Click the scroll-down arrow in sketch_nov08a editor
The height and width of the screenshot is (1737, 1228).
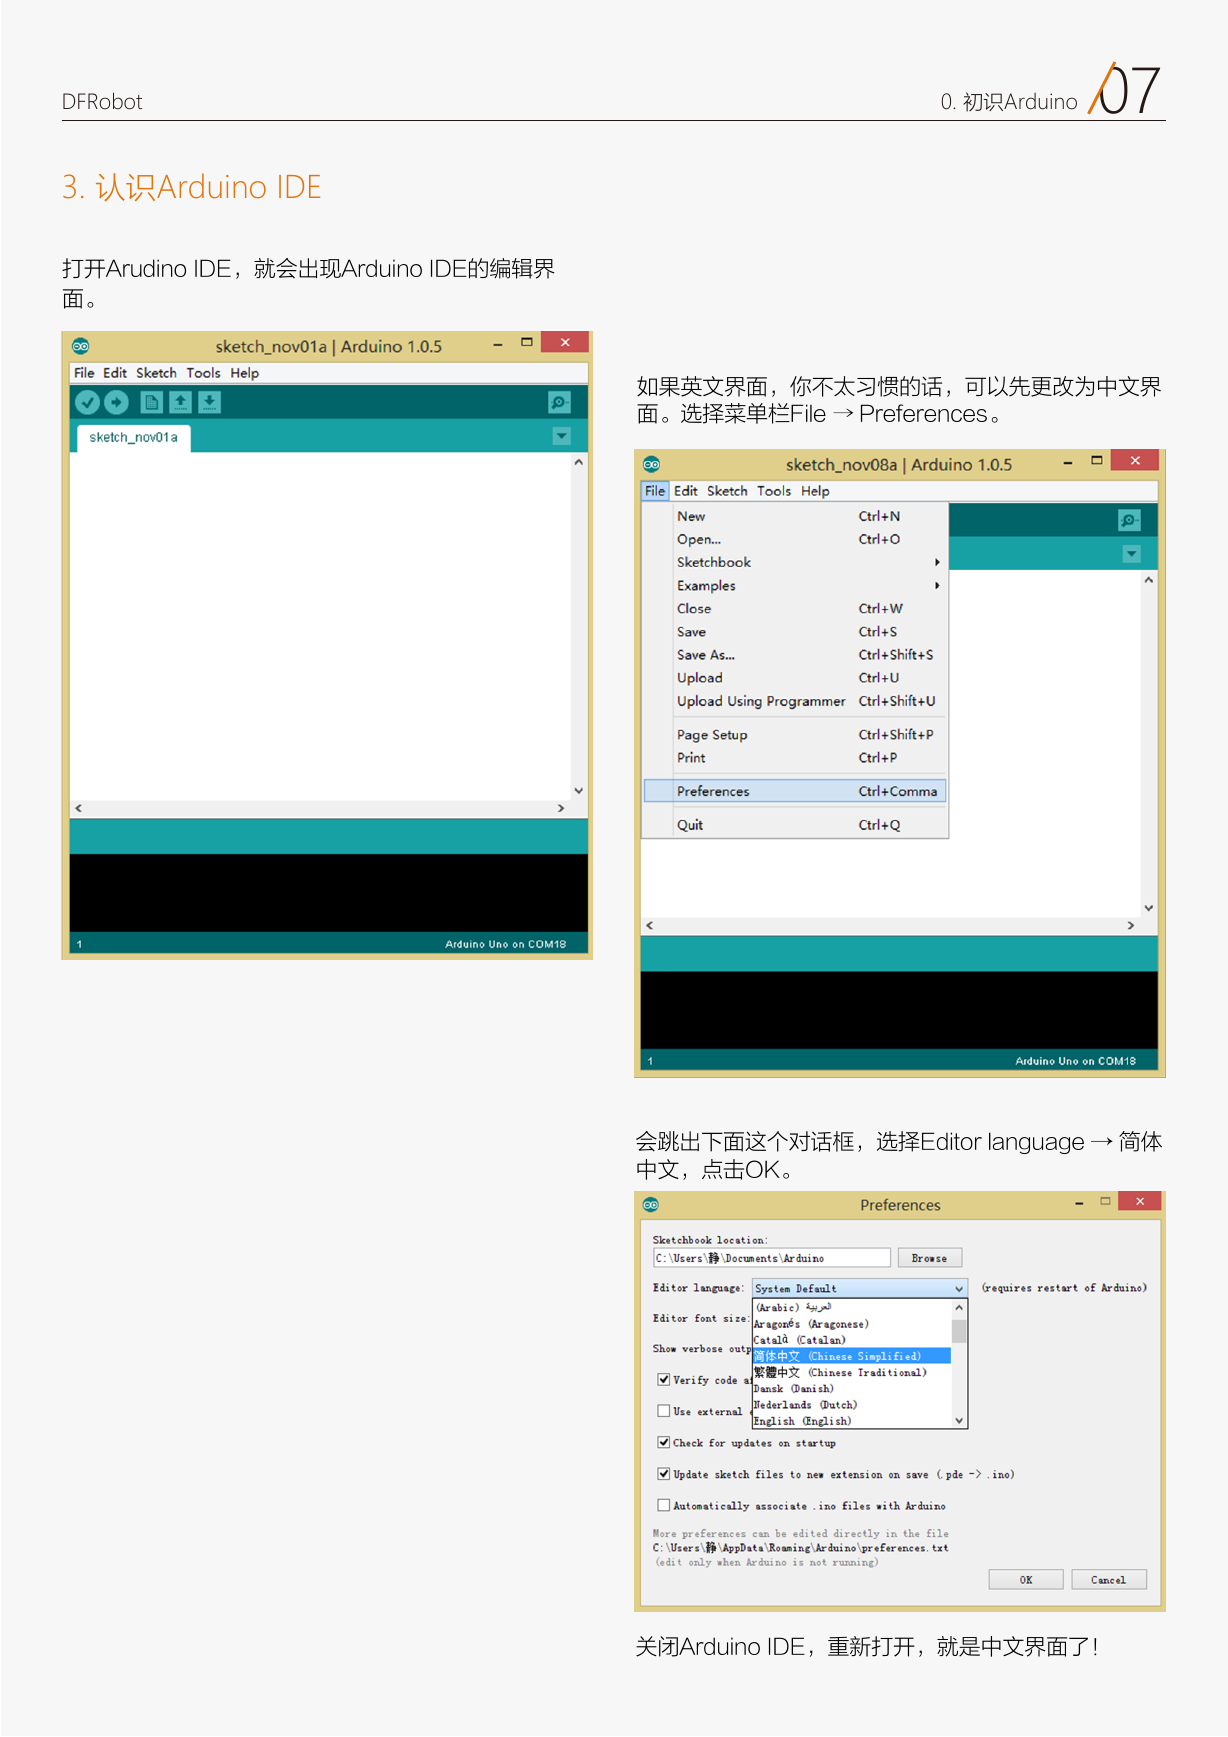(1149, 908)
